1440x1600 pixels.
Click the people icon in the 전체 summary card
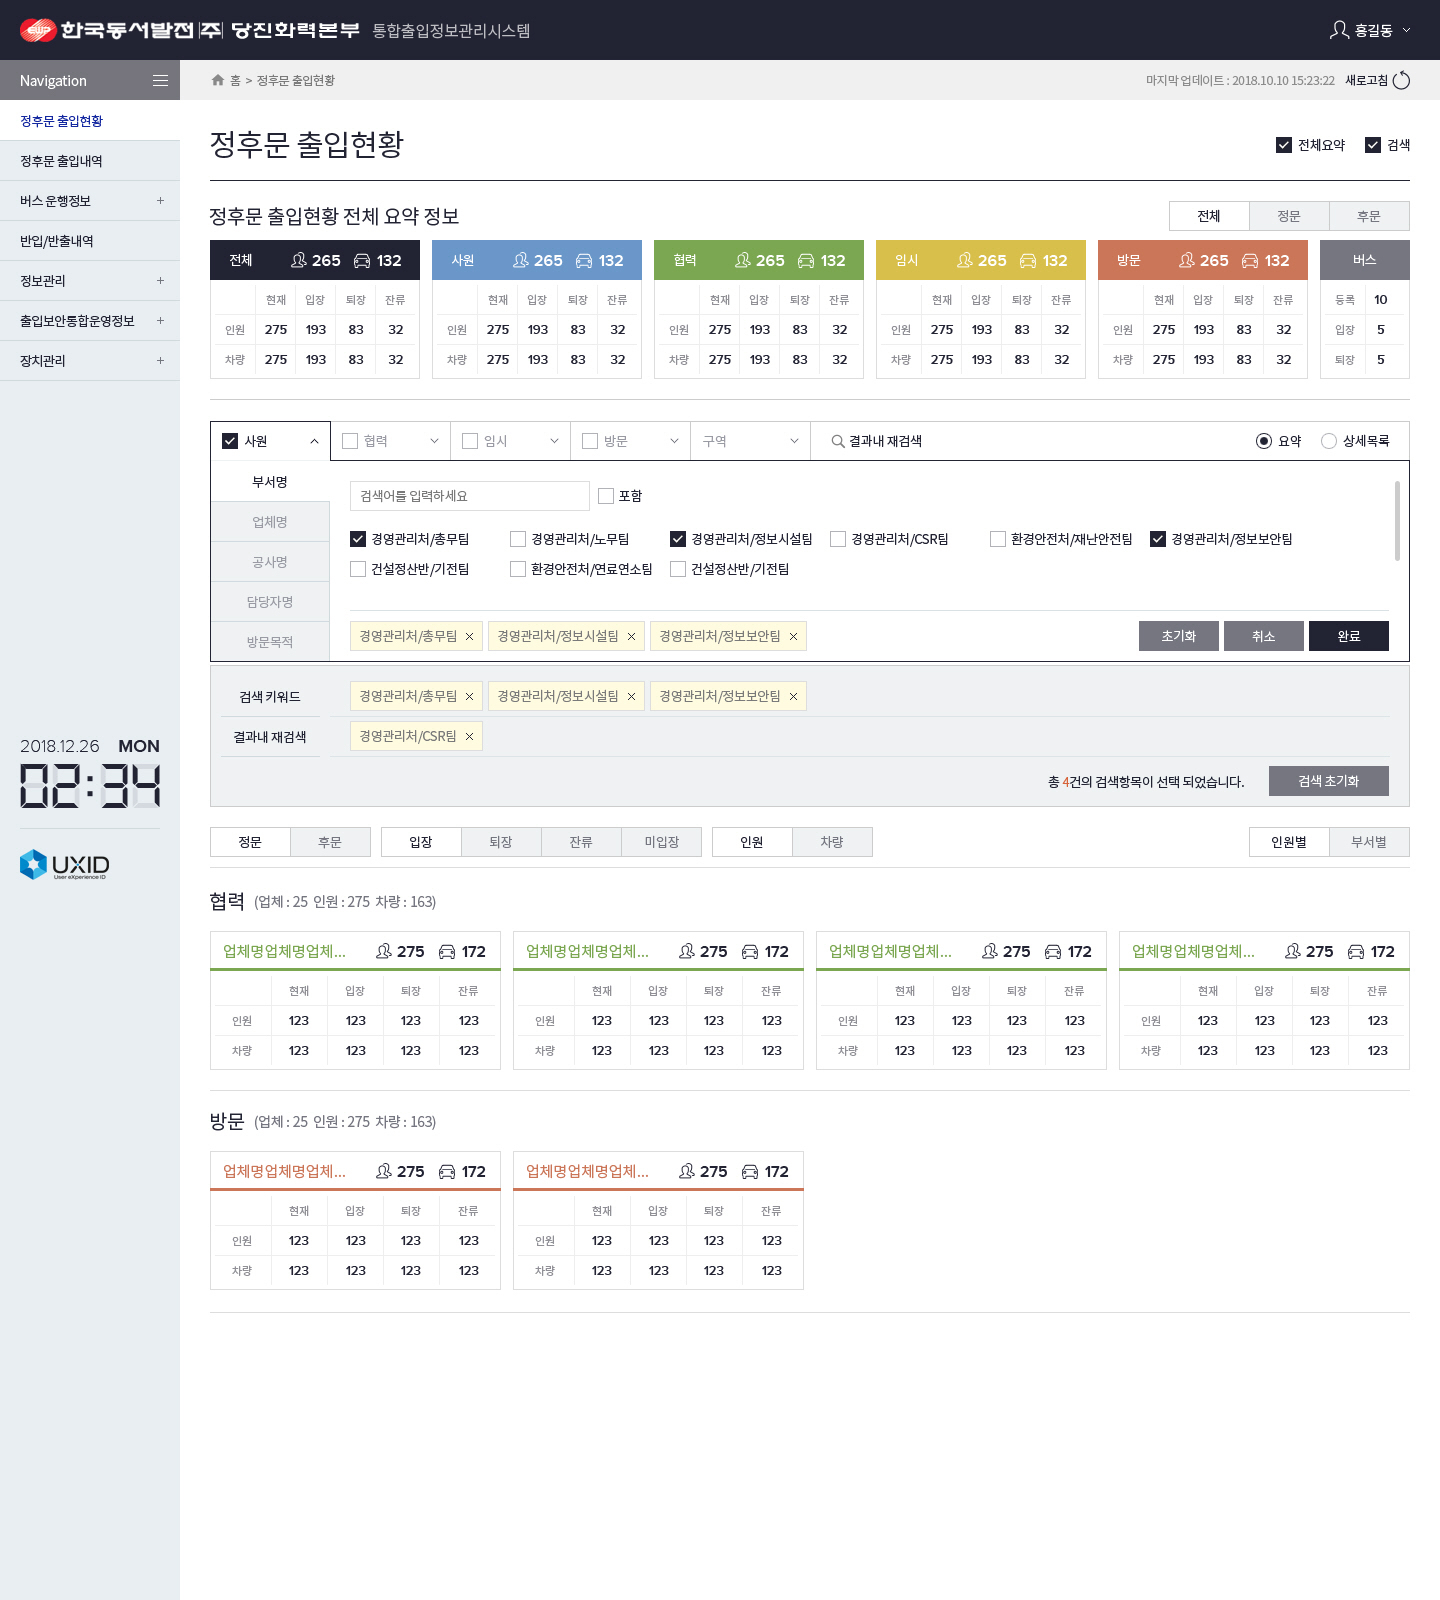click(x=299, y=260)
